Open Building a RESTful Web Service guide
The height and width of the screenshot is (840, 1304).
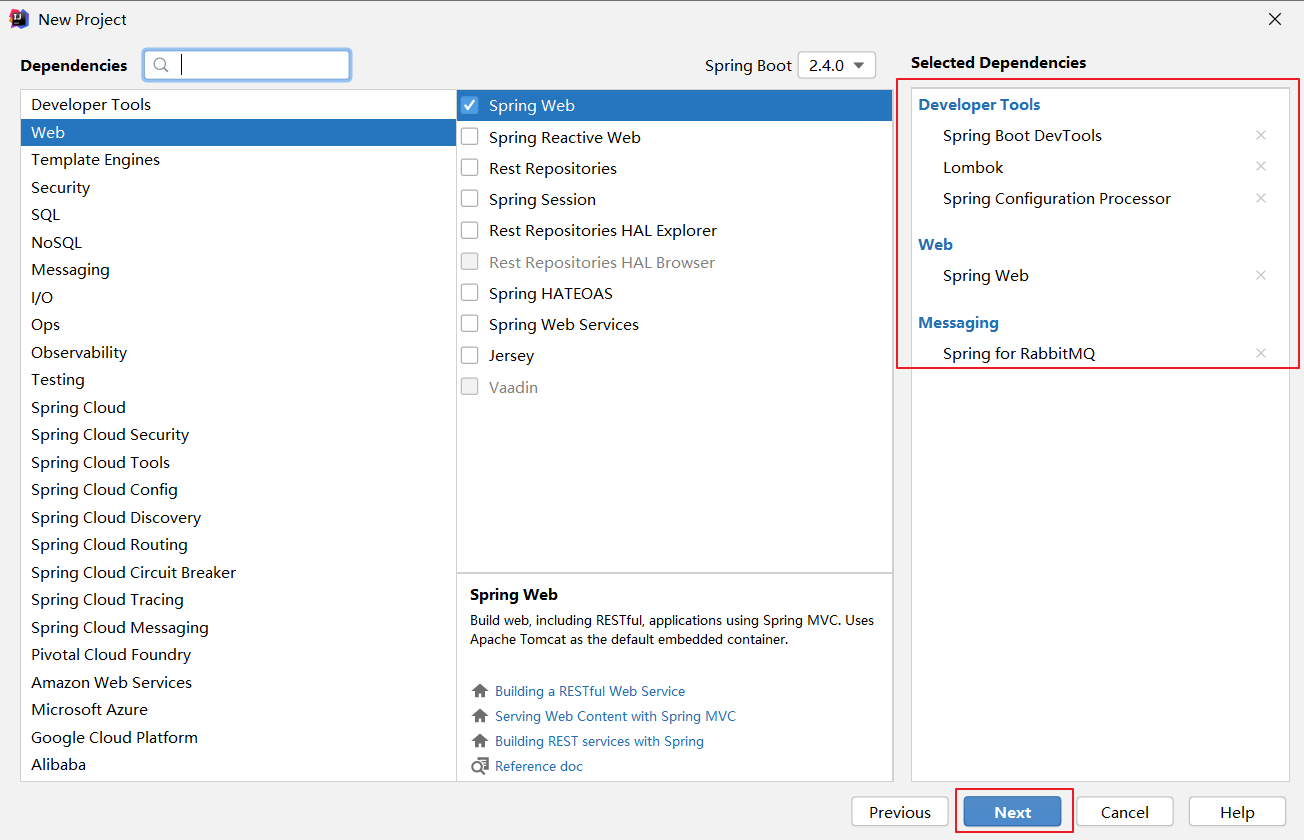(x=590, y=691)
